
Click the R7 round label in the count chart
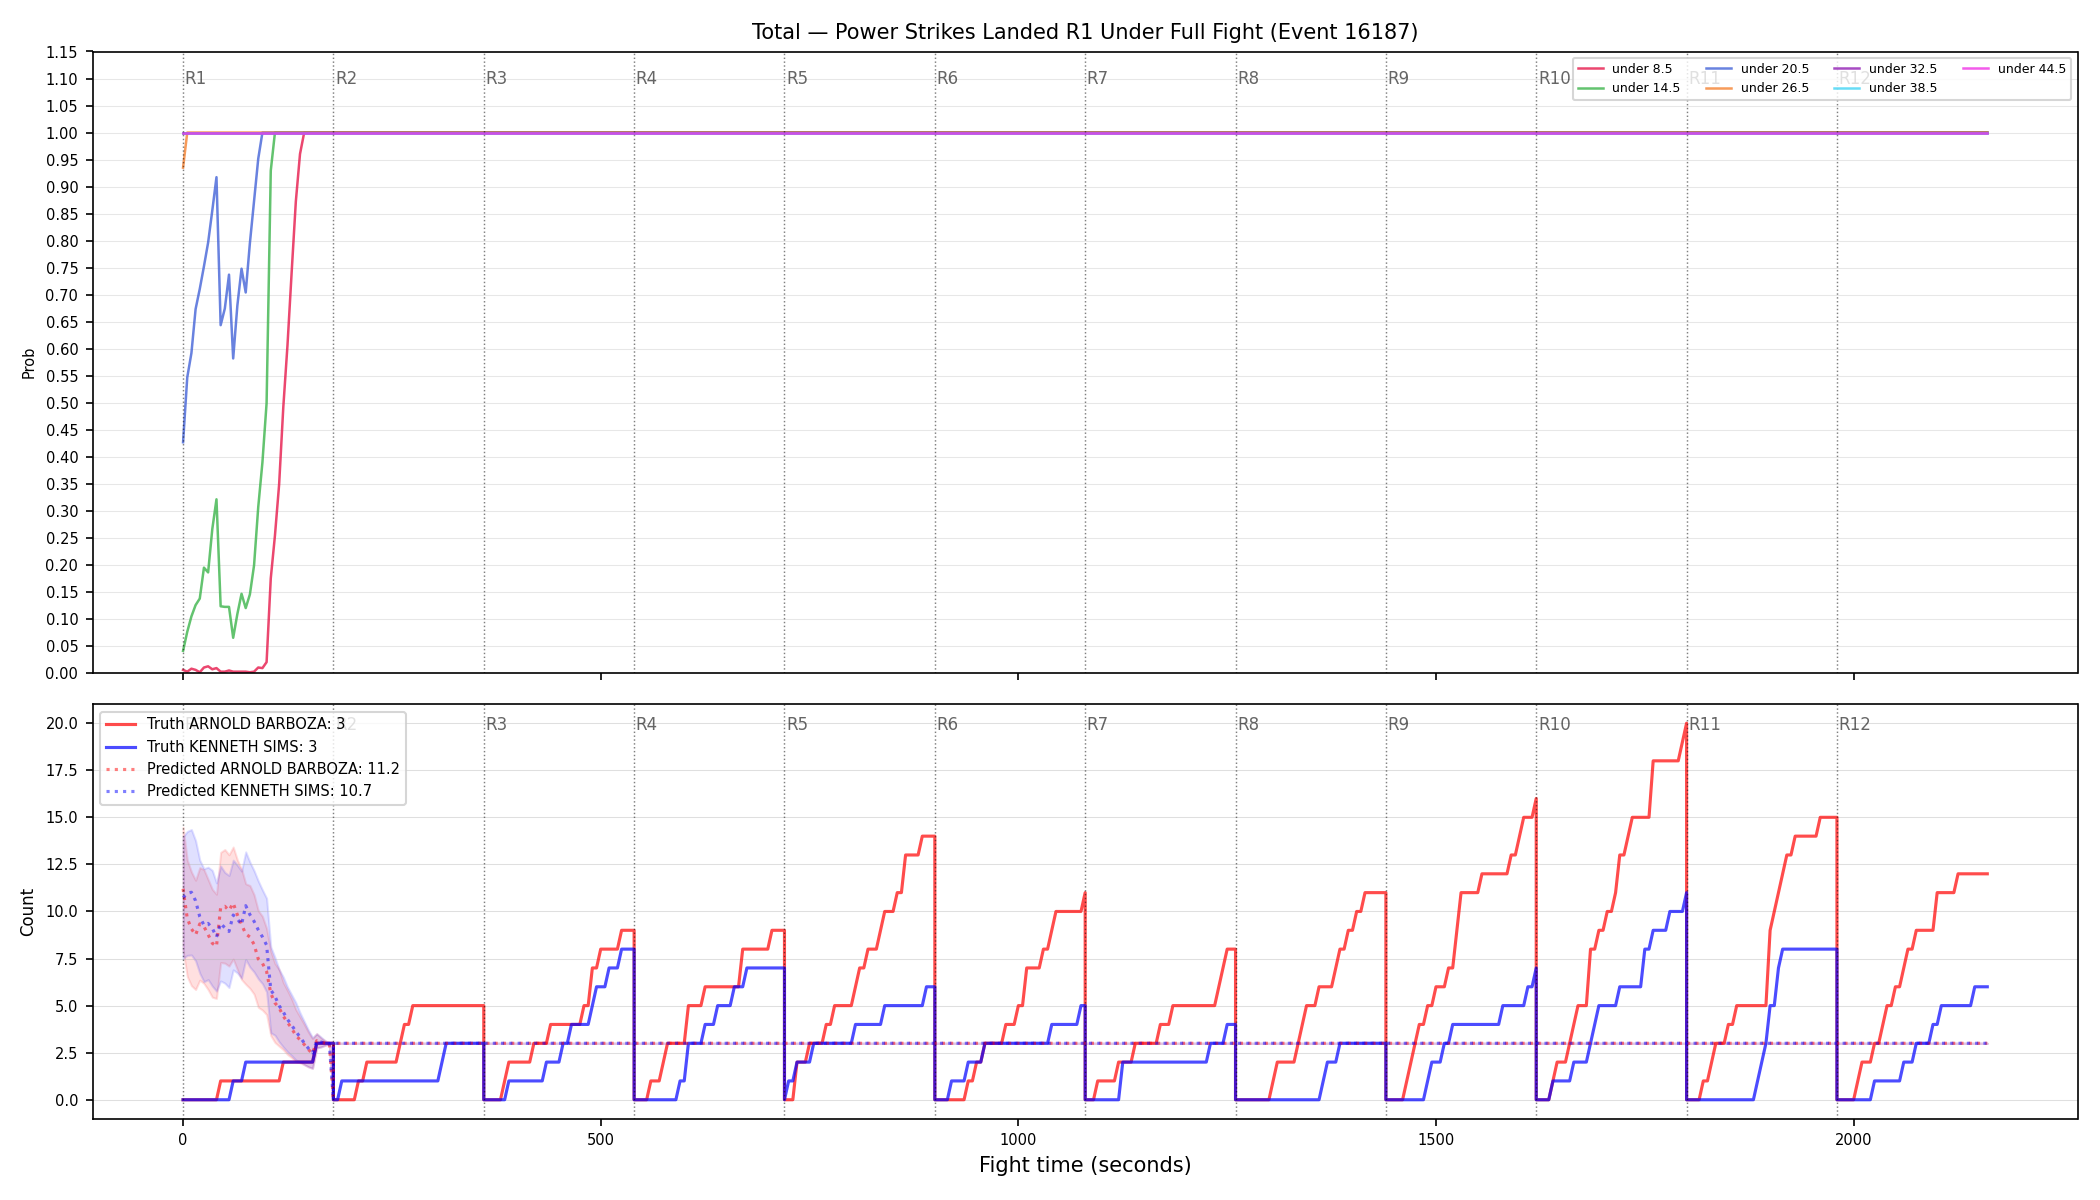pos(1098,724)
